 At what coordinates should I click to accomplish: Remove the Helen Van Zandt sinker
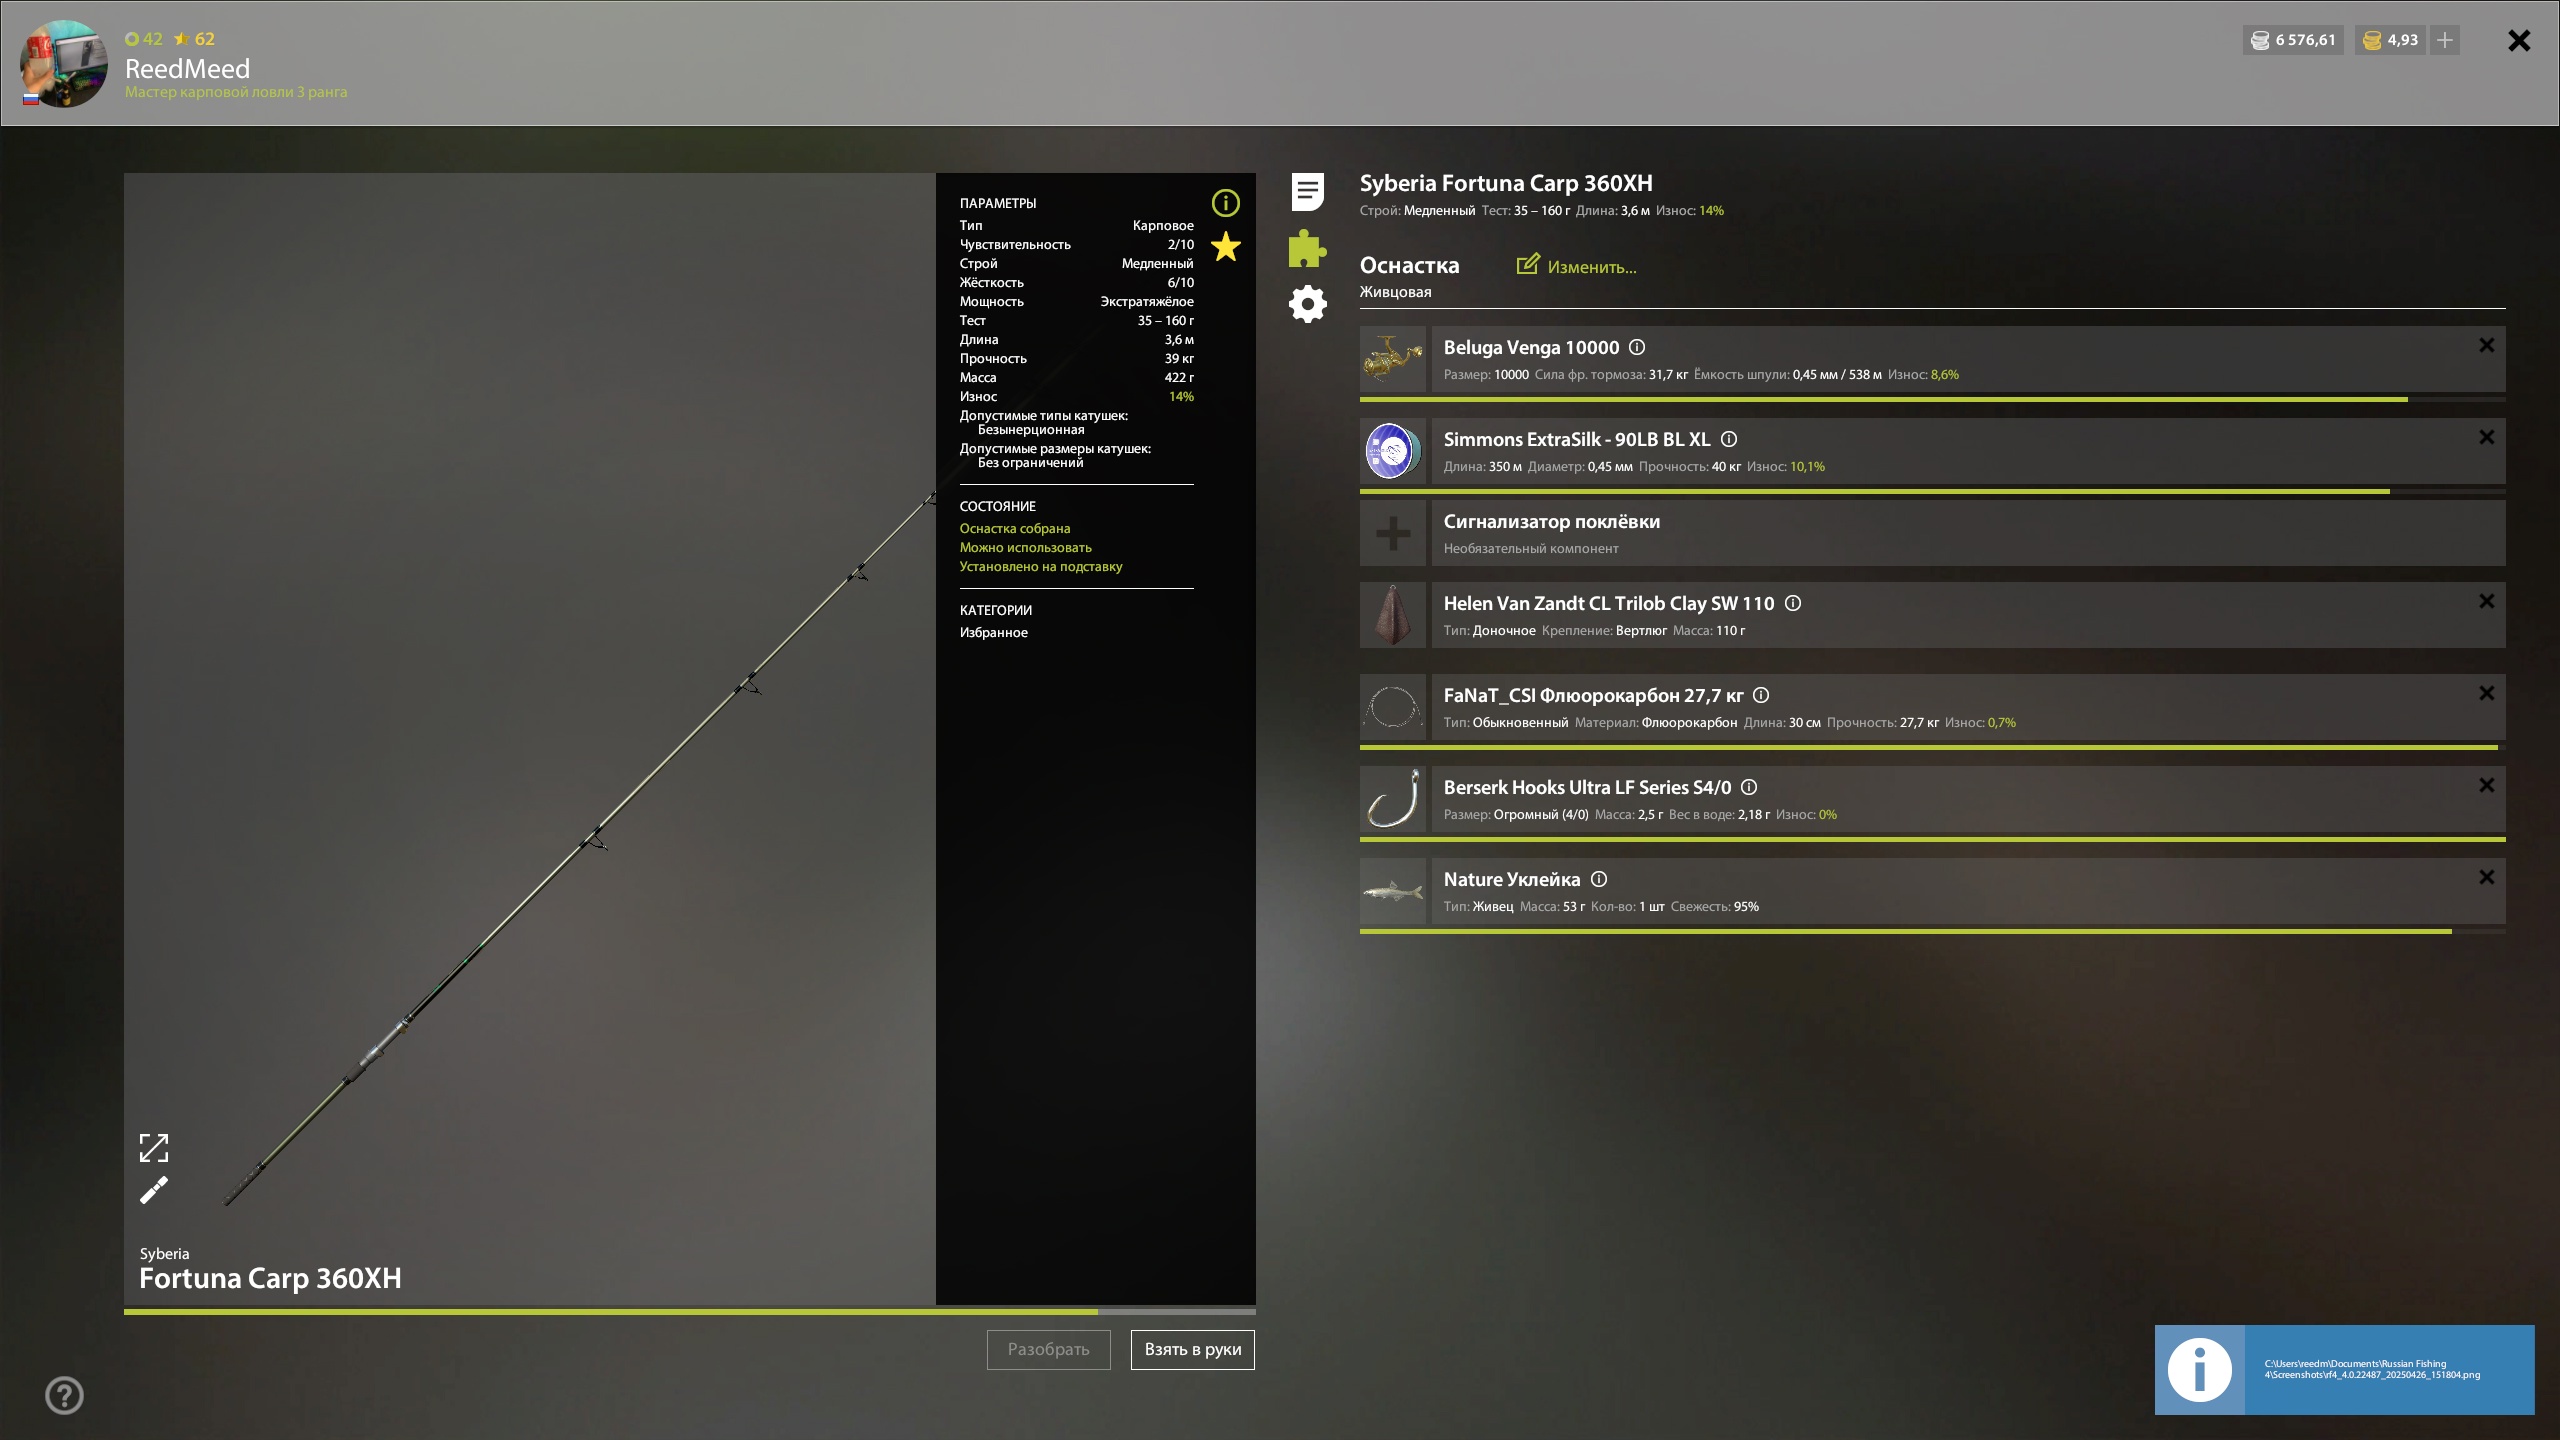click(2486, 601)
